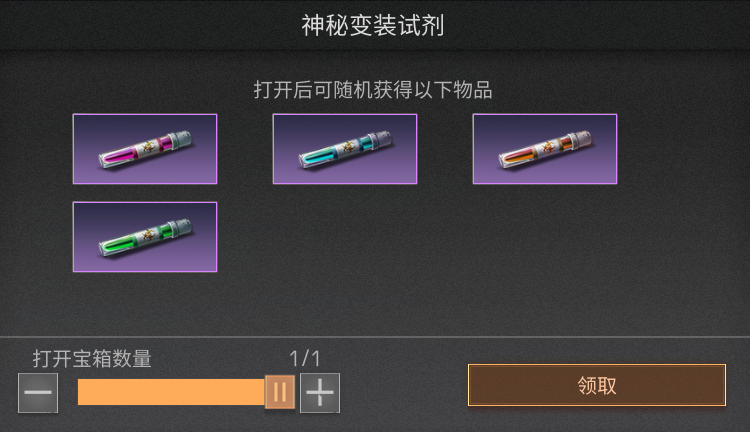Click the 打开宝箱数量 label
Viewport: 750px width, 432px height.
pyautogui.click(x=92, y=358)
